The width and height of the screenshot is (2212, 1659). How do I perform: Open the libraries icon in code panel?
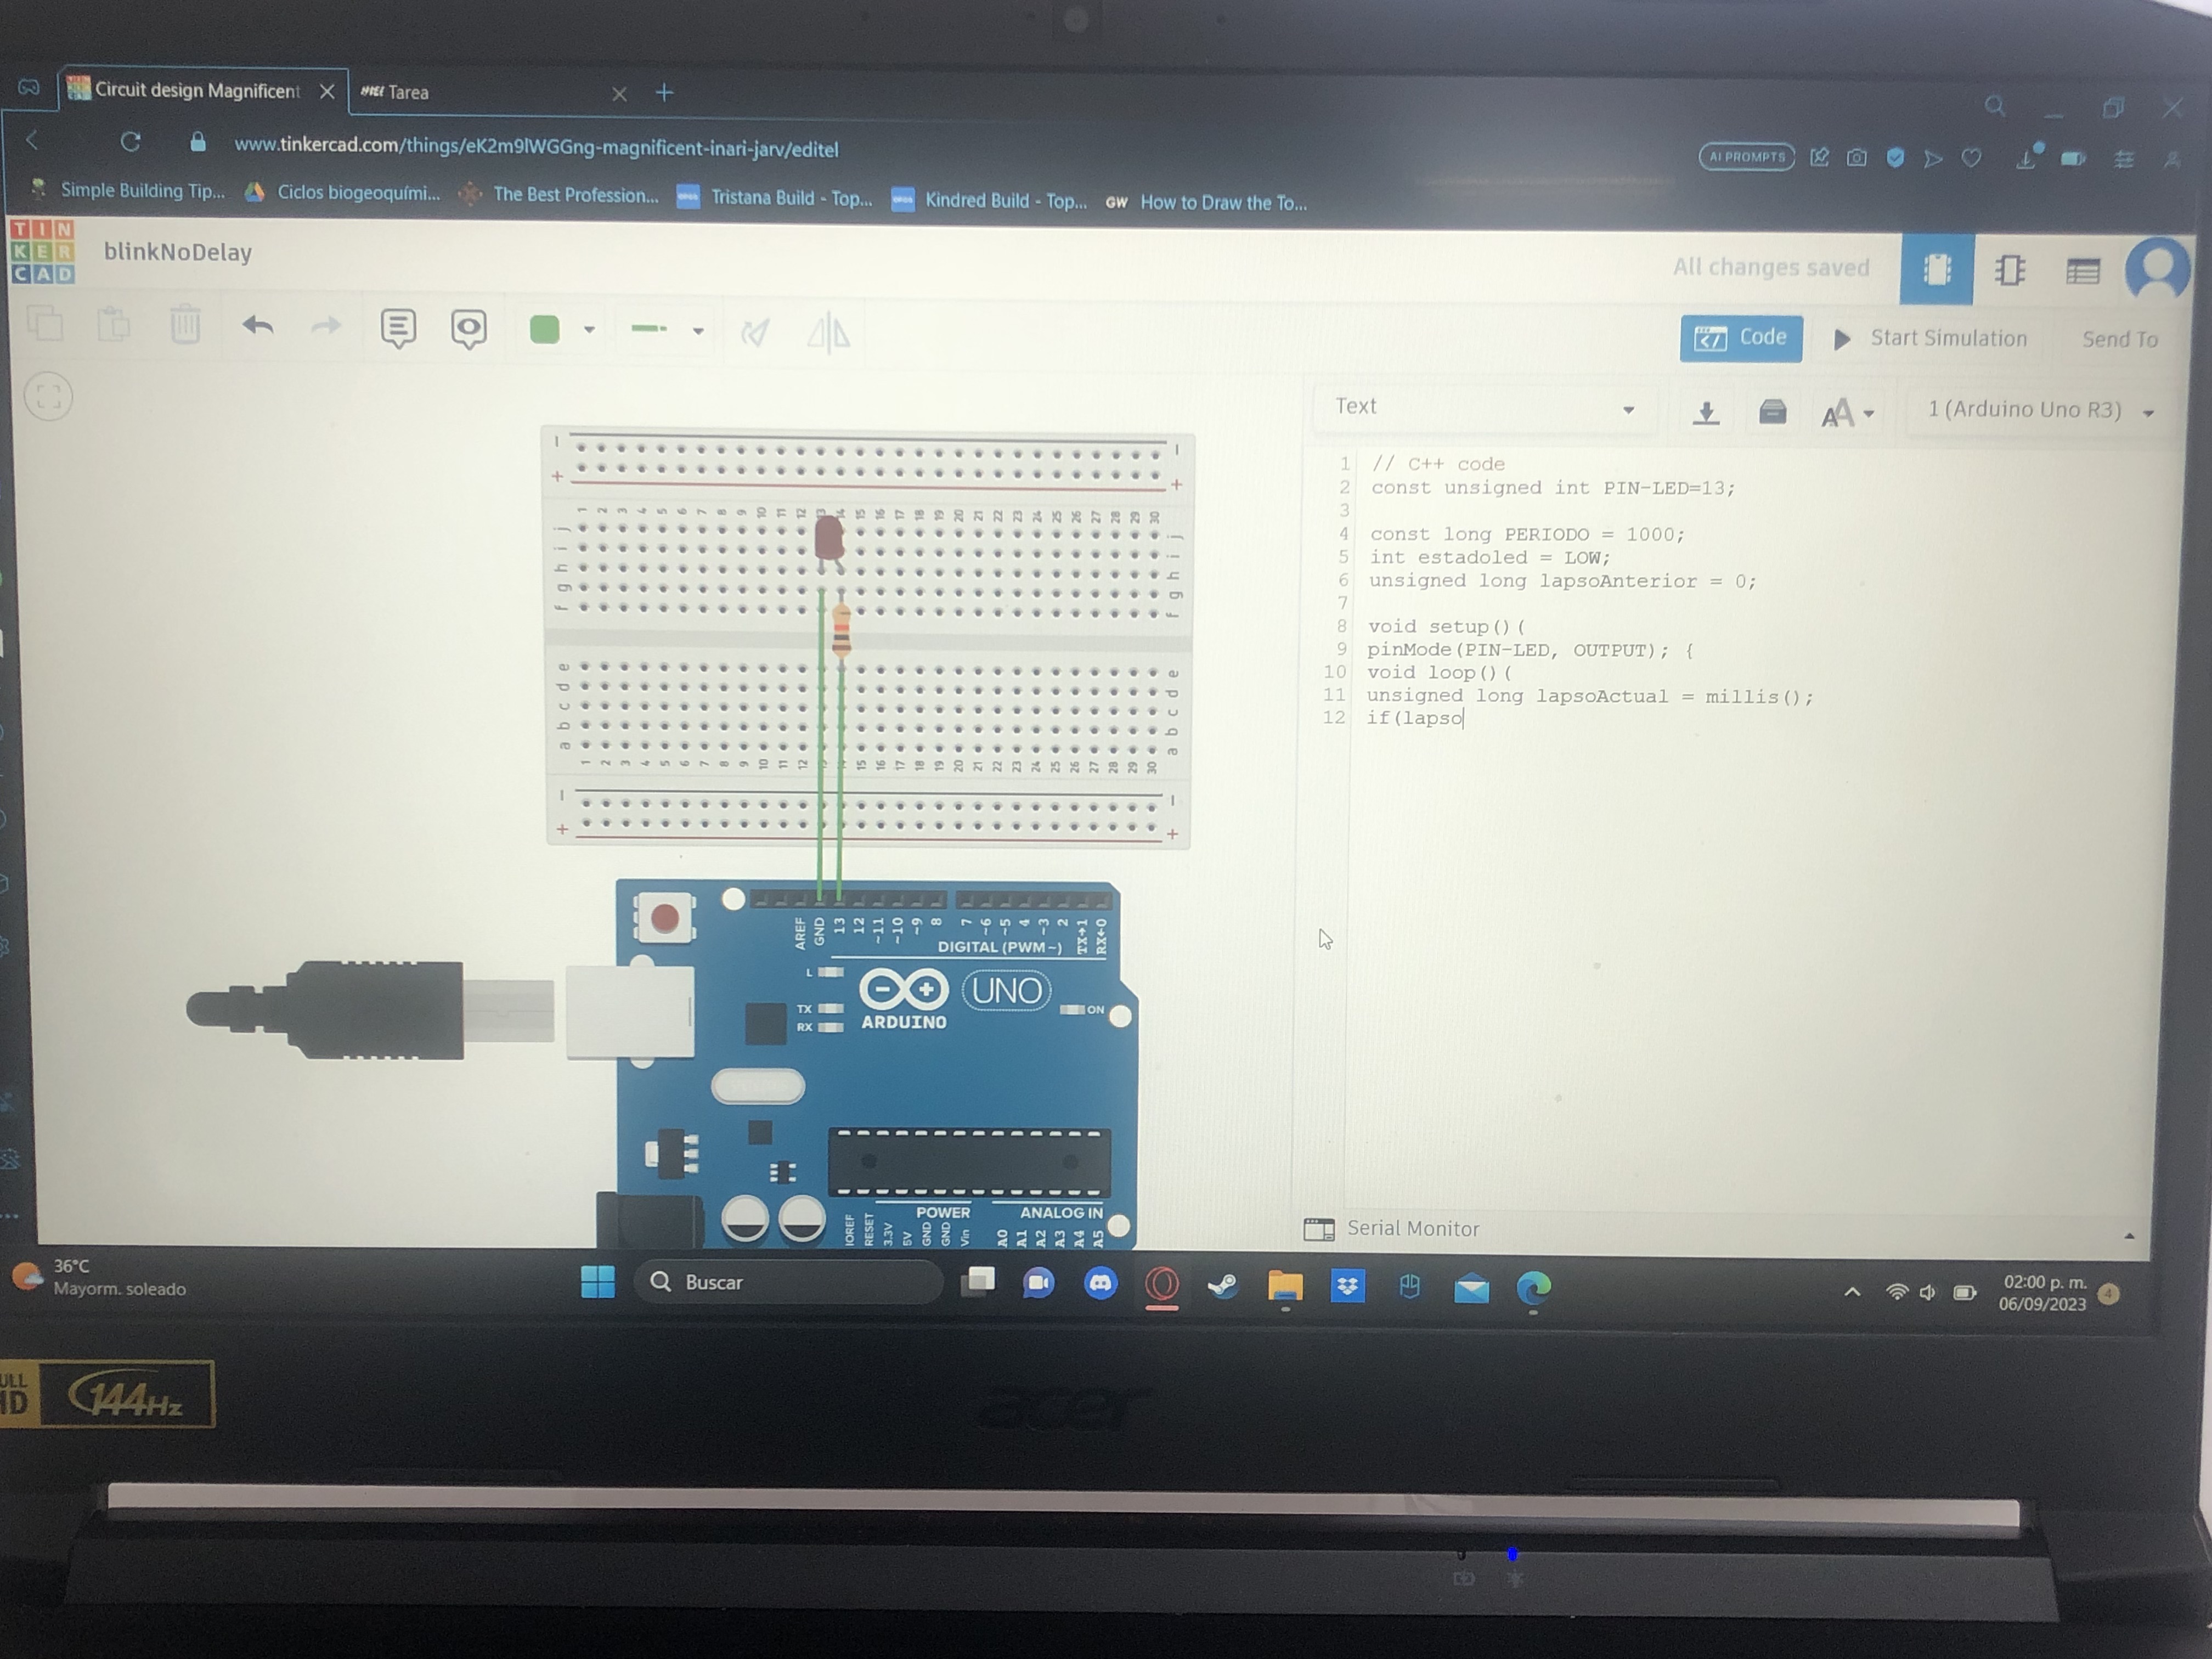click(x=1772, y=412)
